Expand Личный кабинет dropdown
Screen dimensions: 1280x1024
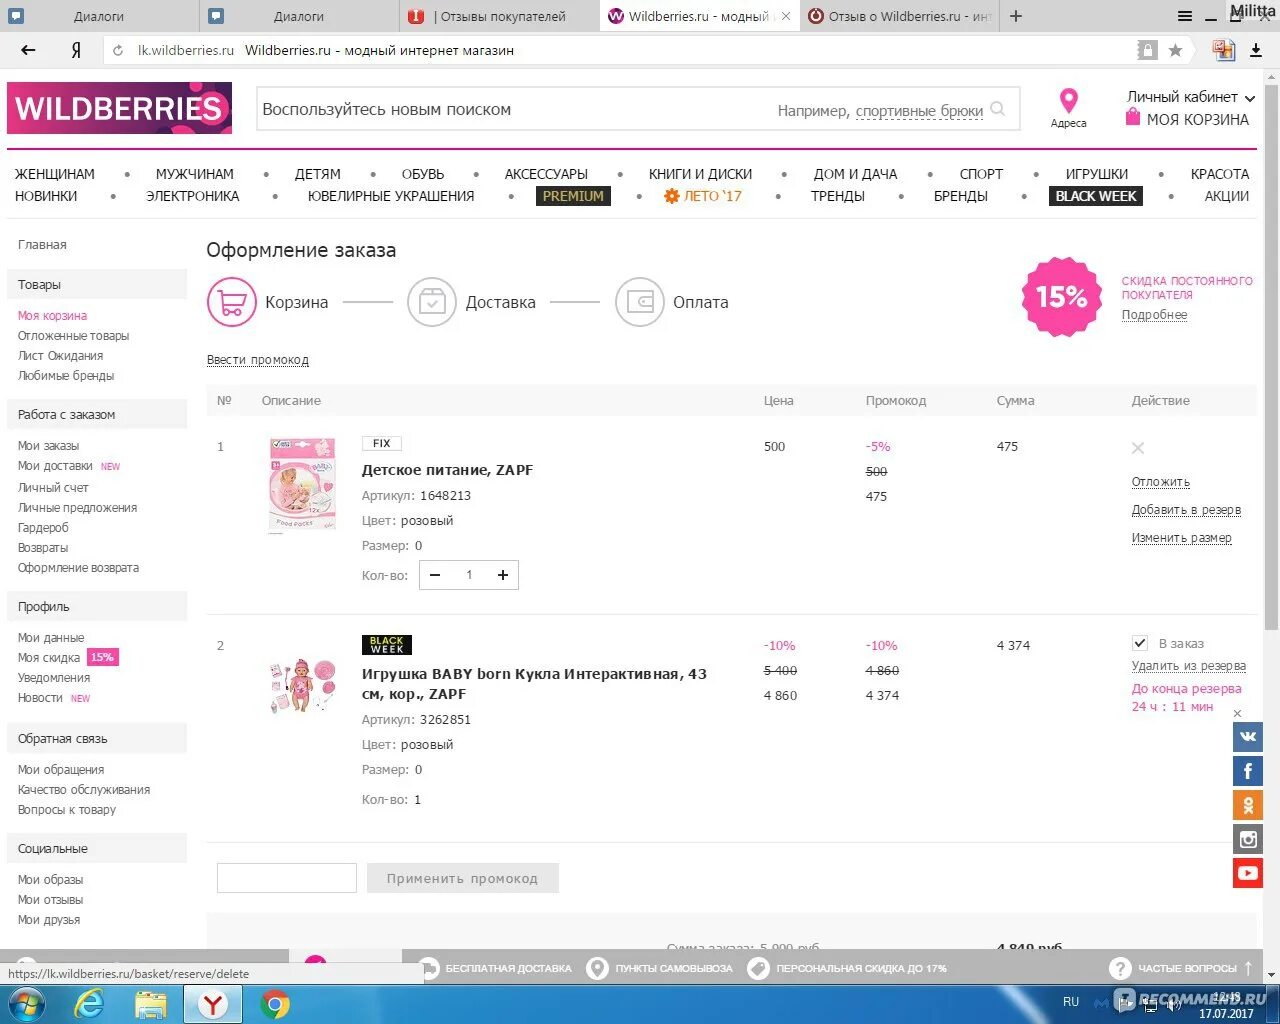point(1190,97)
